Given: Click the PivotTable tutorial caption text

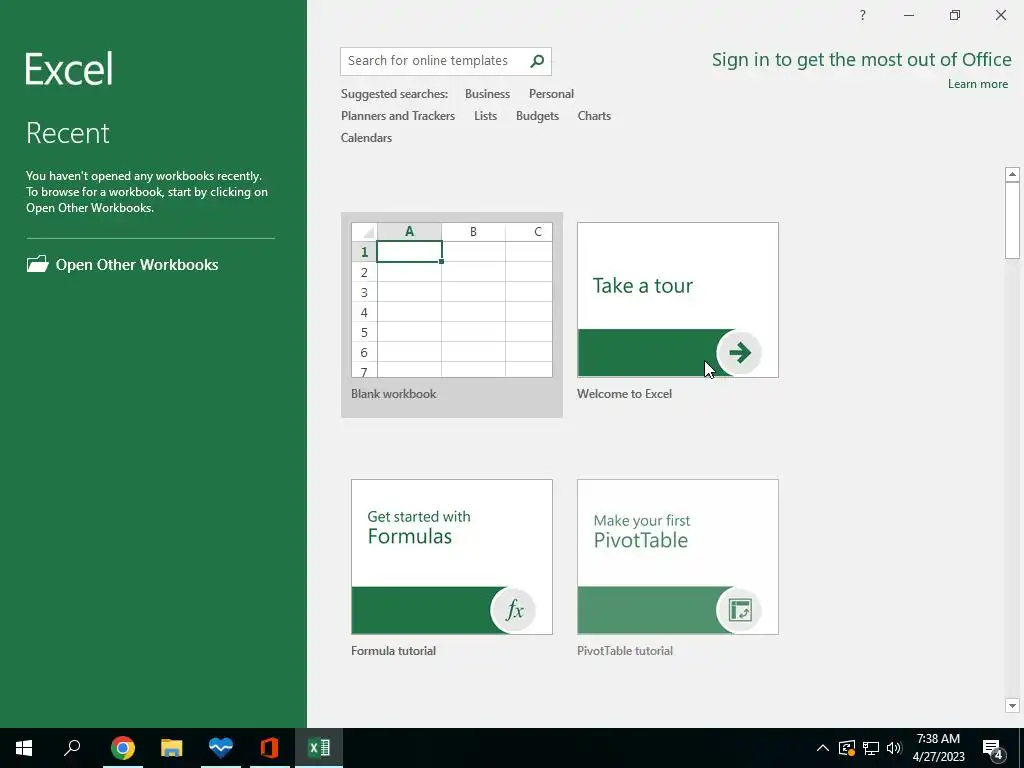Looking at the screenshot, I should click(x=624, y=650).
